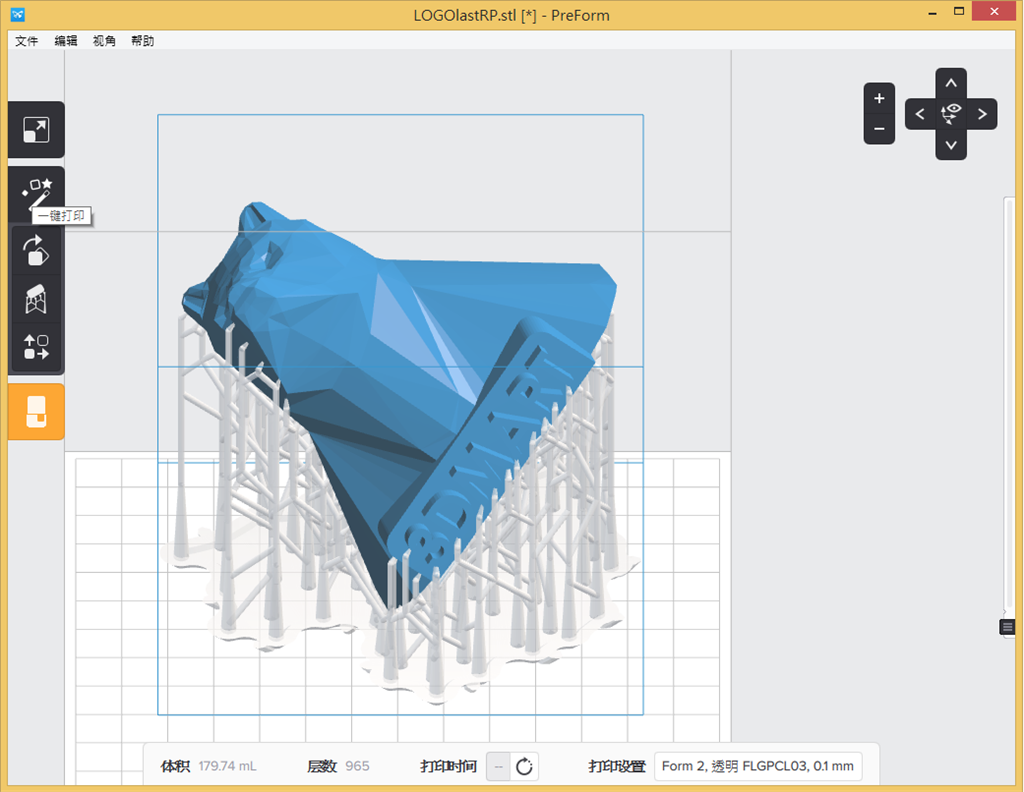Select the size/scale tool

pyautogui.click(x=36, y=129)
